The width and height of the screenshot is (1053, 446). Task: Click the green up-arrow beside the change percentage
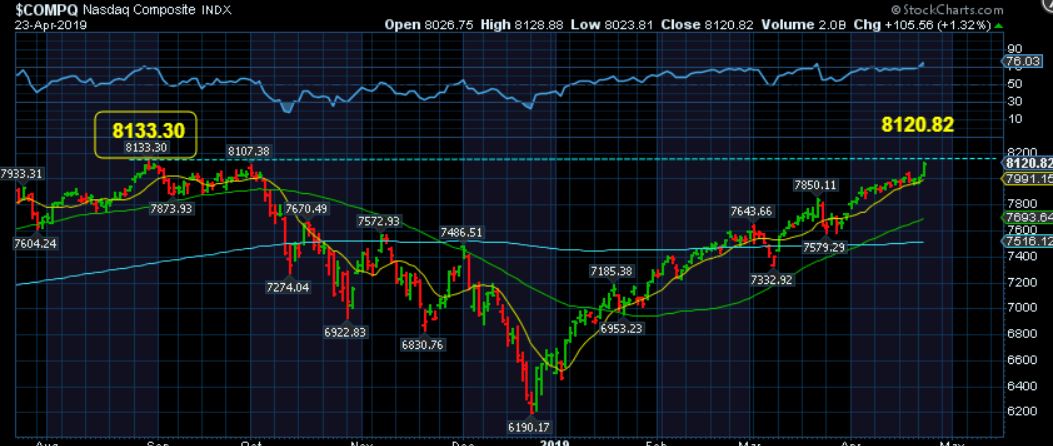(x=999, y=25)
